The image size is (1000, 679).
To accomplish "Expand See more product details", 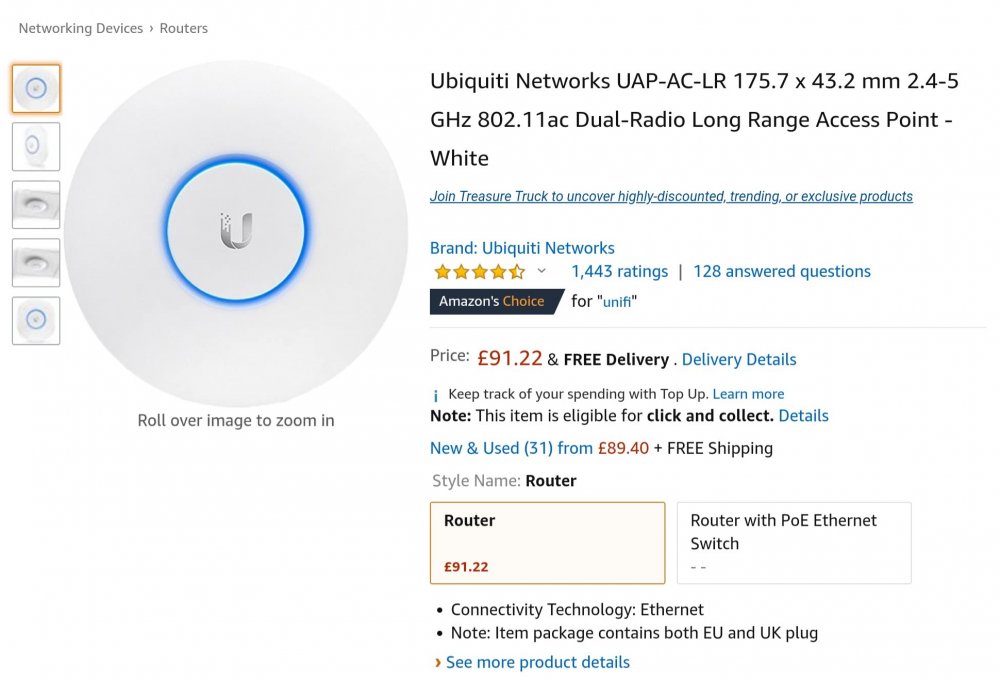I will (538, 662).
